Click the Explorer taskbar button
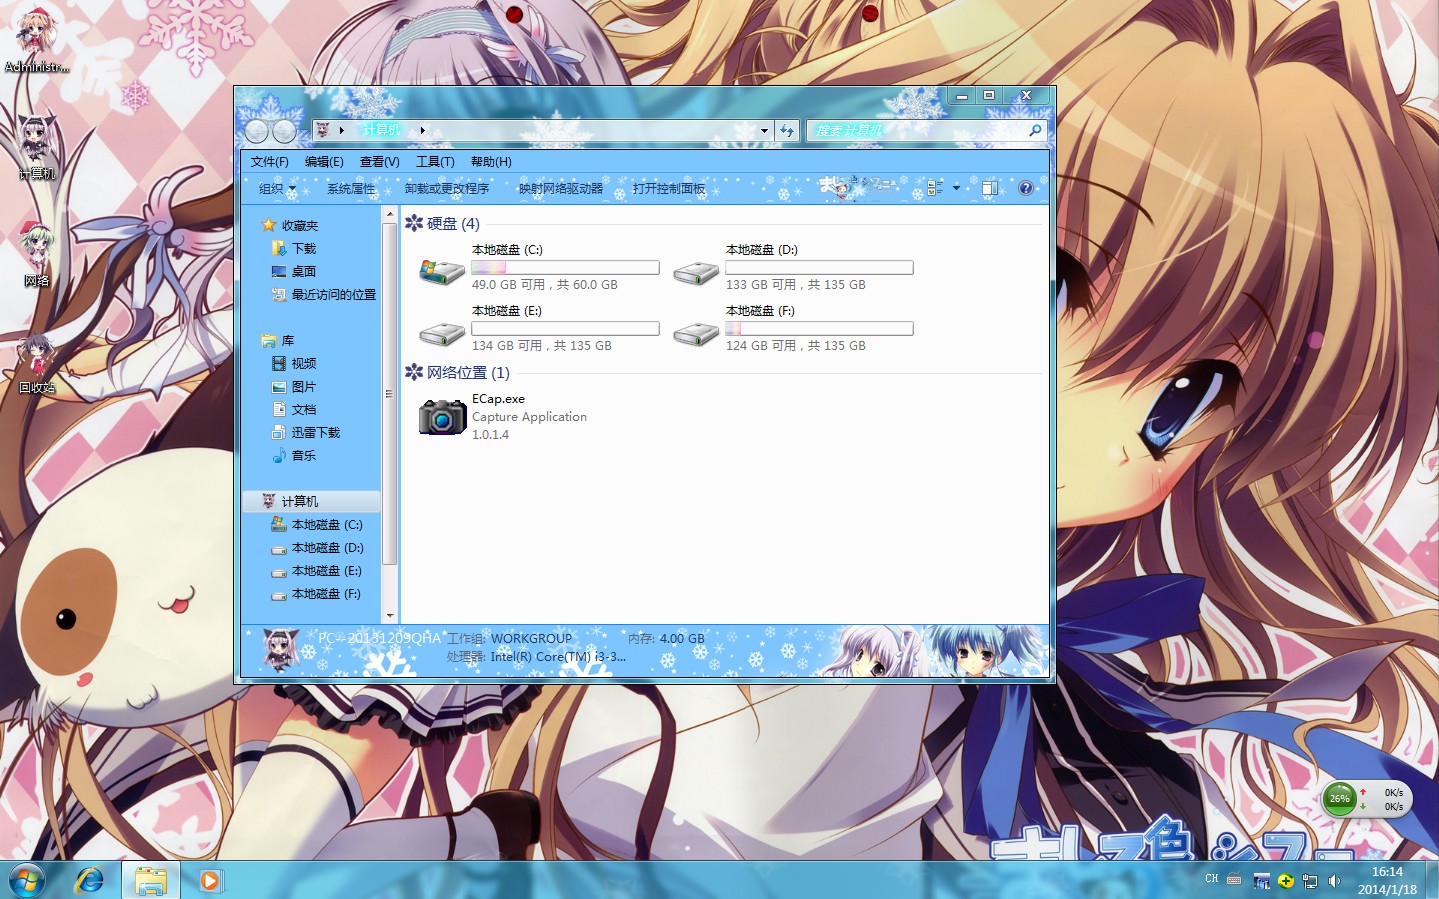 tap(151, 880)
